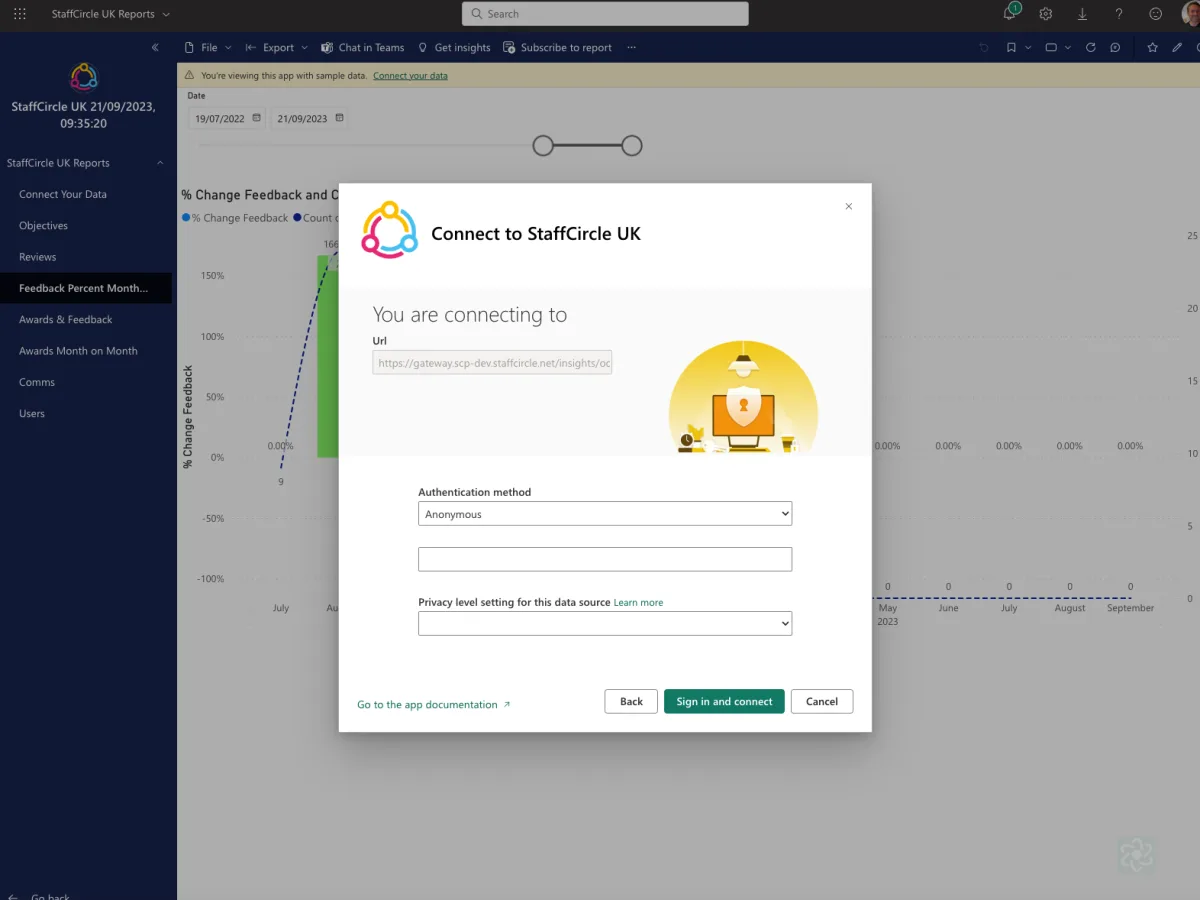Click Connect your data link in banner
Viewport: 1200px width, 900px height.
pyautogui.click(x=410, y=76)
